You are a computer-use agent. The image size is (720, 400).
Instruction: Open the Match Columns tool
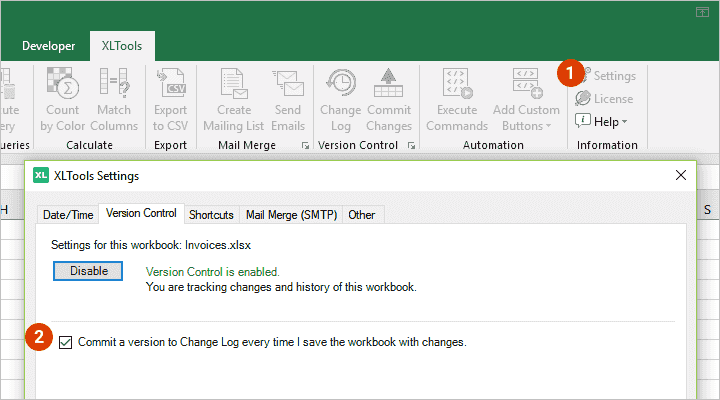114,100
